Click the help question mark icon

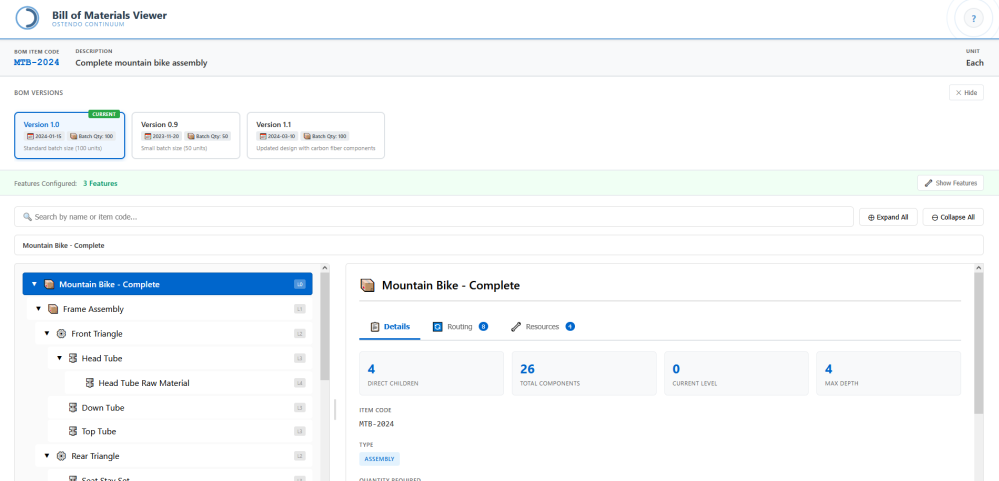(x=972, y=19)
